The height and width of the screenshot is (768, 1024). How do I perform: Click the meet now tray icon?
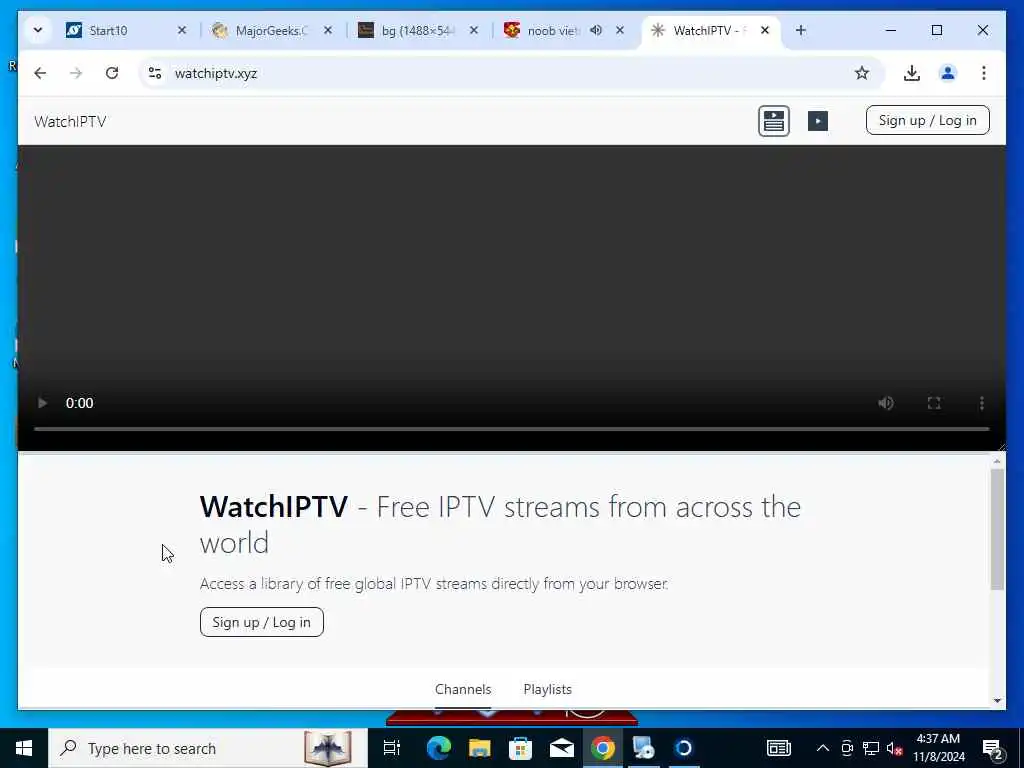(847, 748)
